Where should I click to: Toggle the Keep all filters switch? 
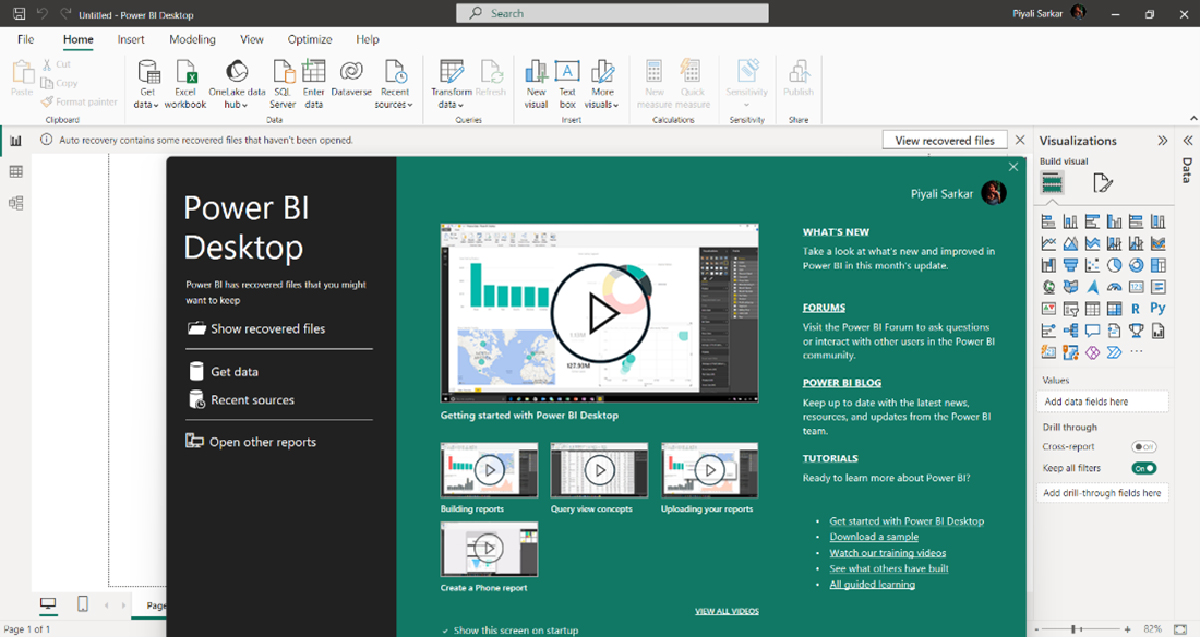1144,468
